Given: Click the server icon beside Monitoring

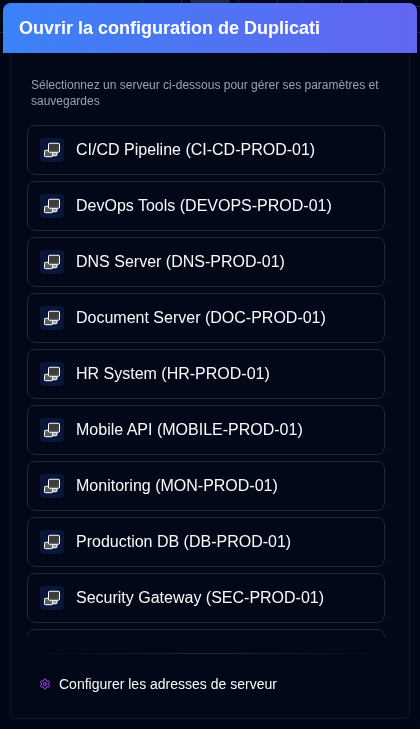Looking at the screenshot, I should pyautogui.click(x=52, y=486).
